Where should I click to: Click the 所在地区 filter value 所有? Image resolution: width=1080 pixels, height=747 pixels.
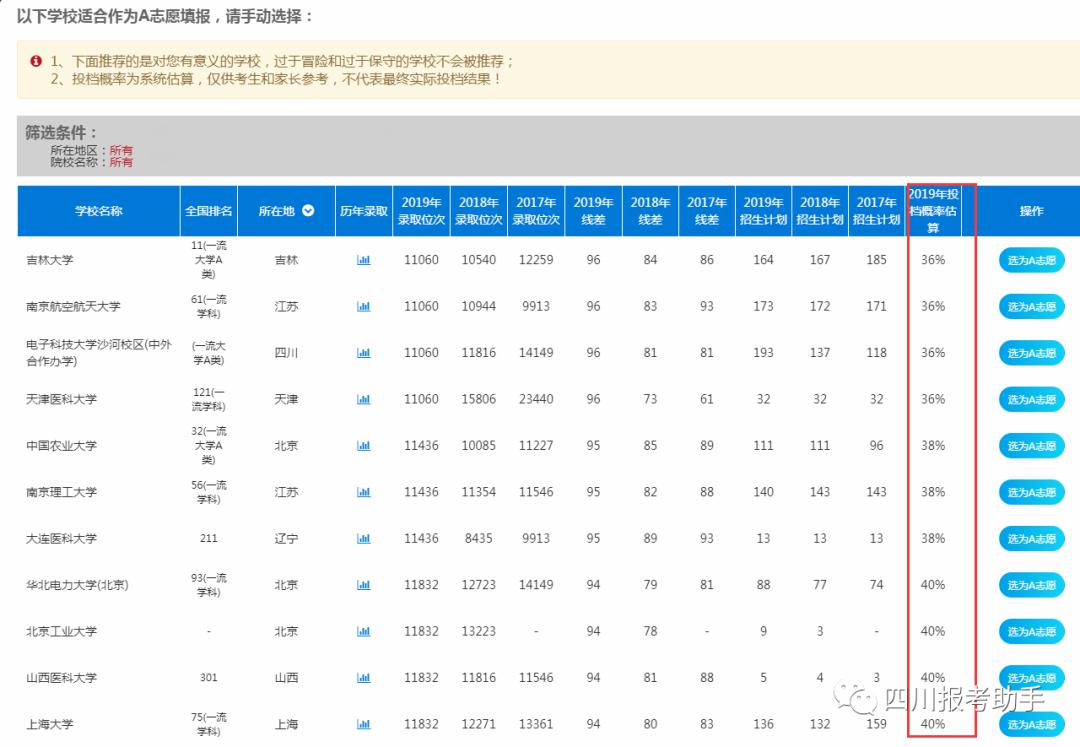point(121,150)
